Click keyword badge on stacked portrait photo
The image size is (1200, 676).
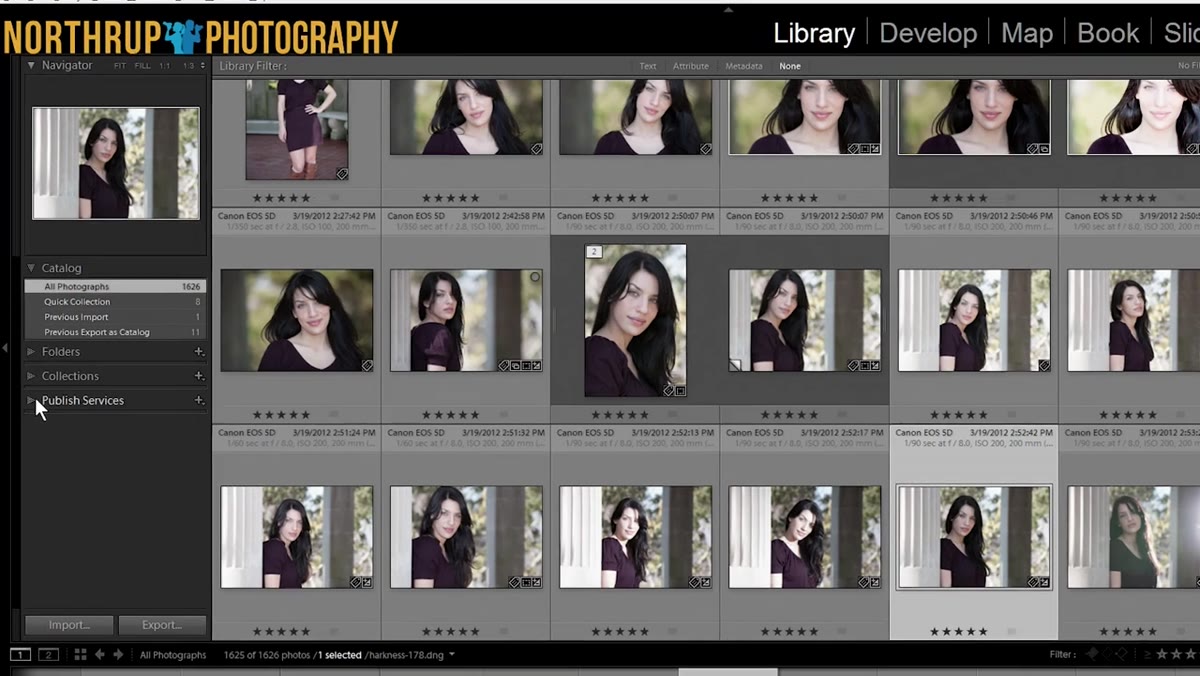tap(669, 390)
